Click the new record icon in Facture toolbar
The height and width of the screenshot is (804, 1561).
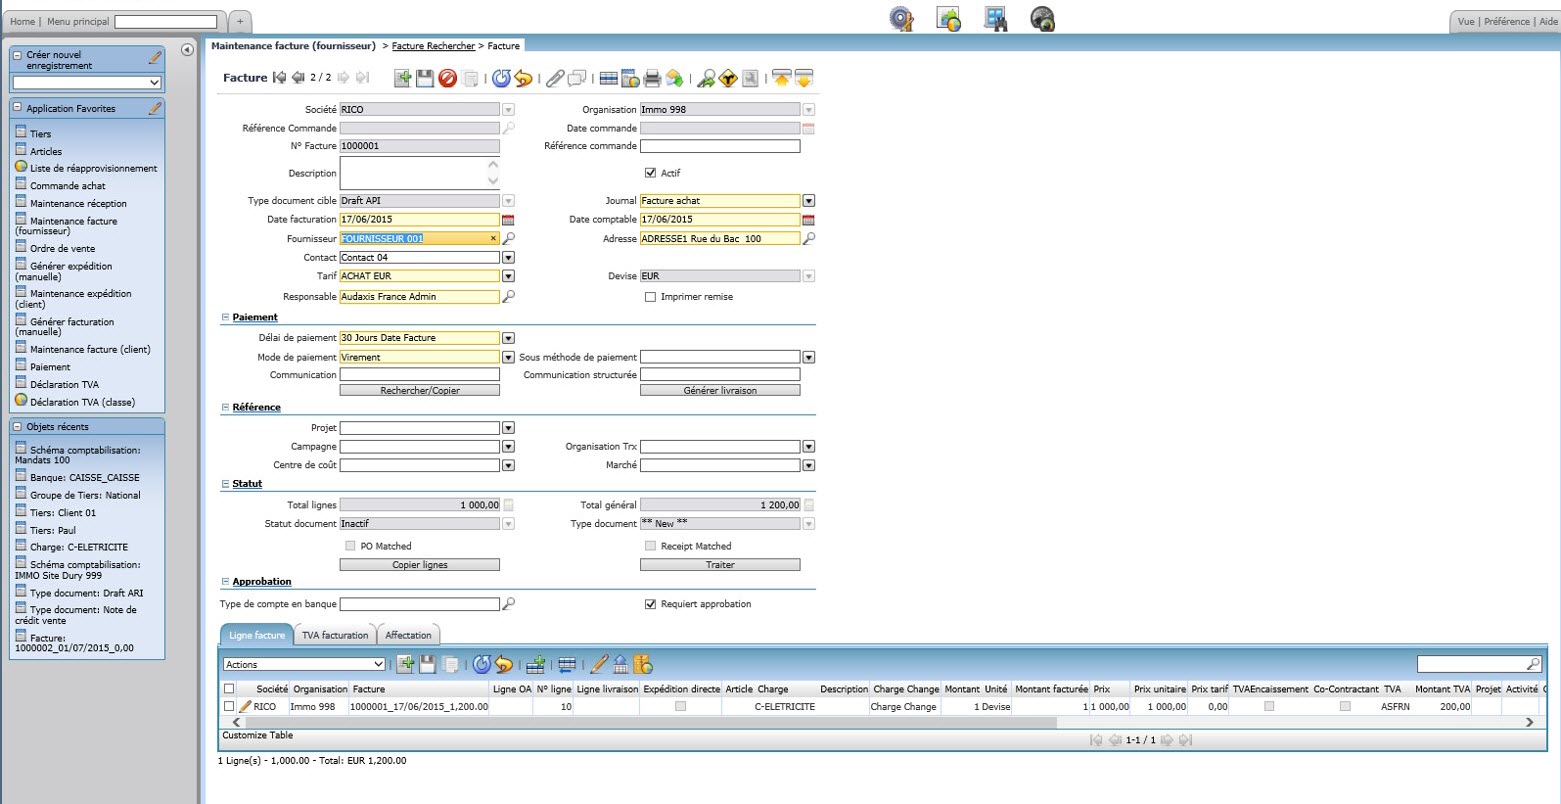coord(403,78)
